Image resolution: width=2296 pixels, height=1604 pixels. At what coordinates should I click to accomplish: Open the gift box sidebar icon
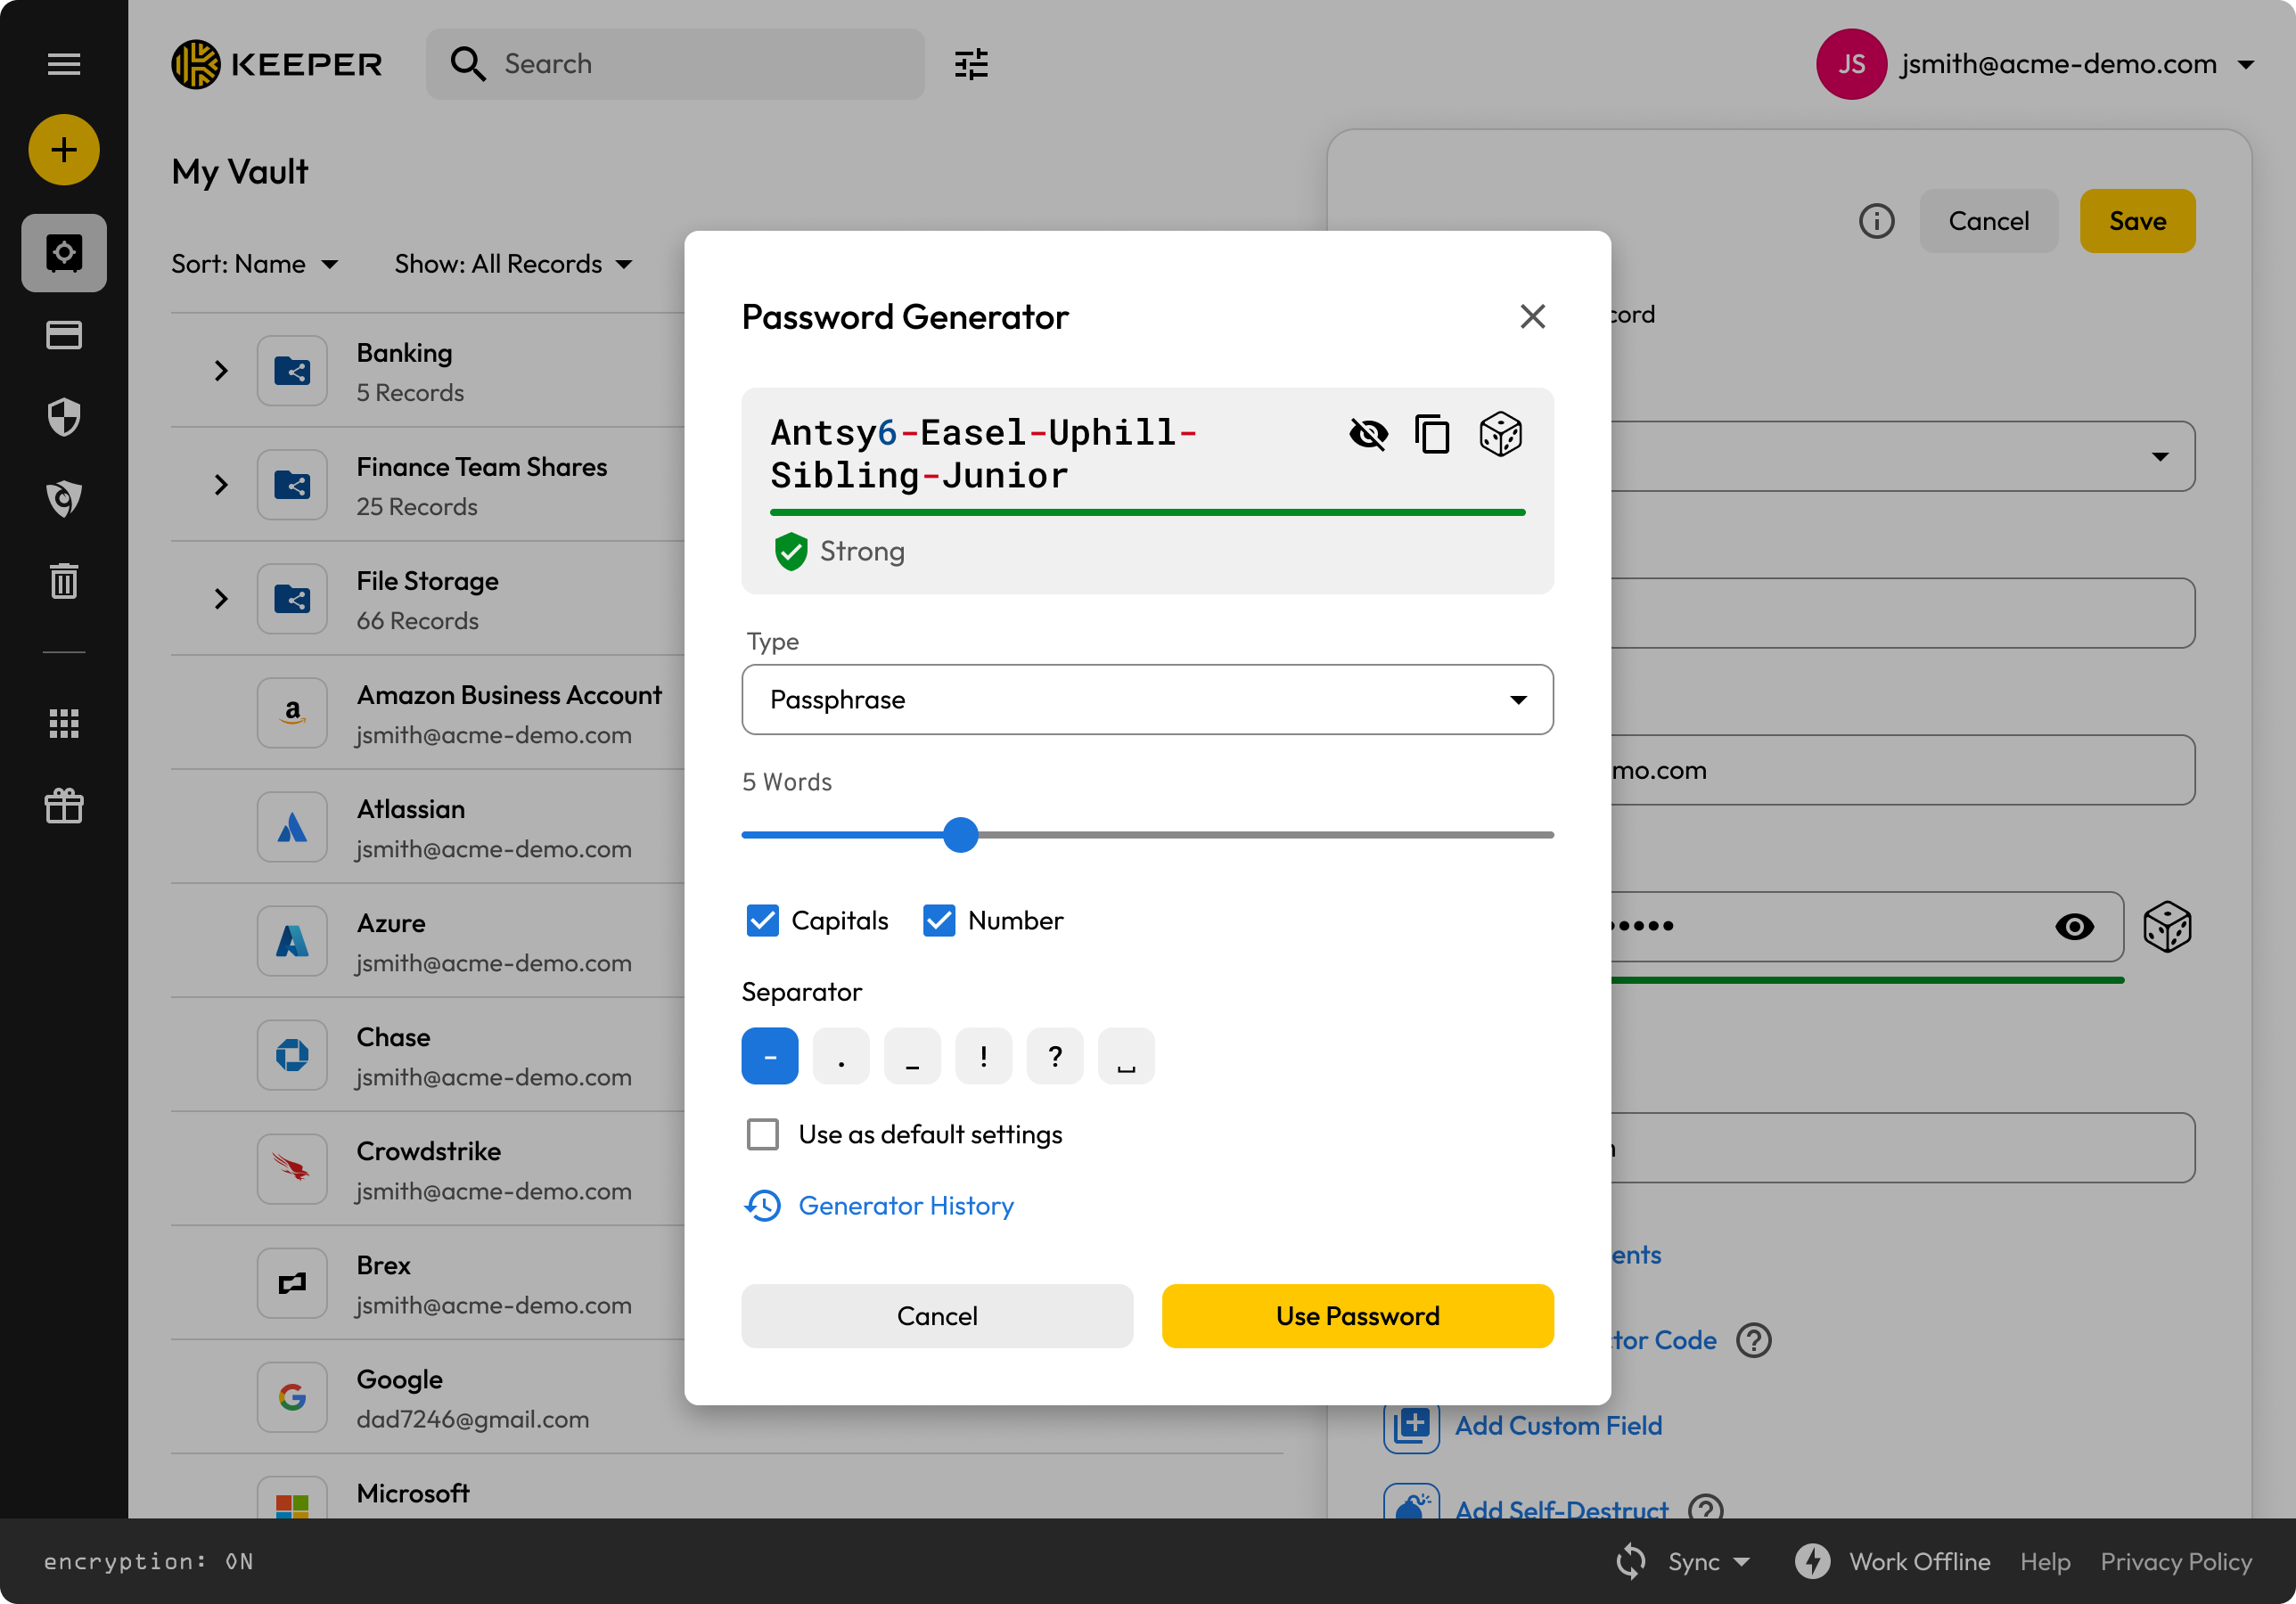tap(64, 805)
